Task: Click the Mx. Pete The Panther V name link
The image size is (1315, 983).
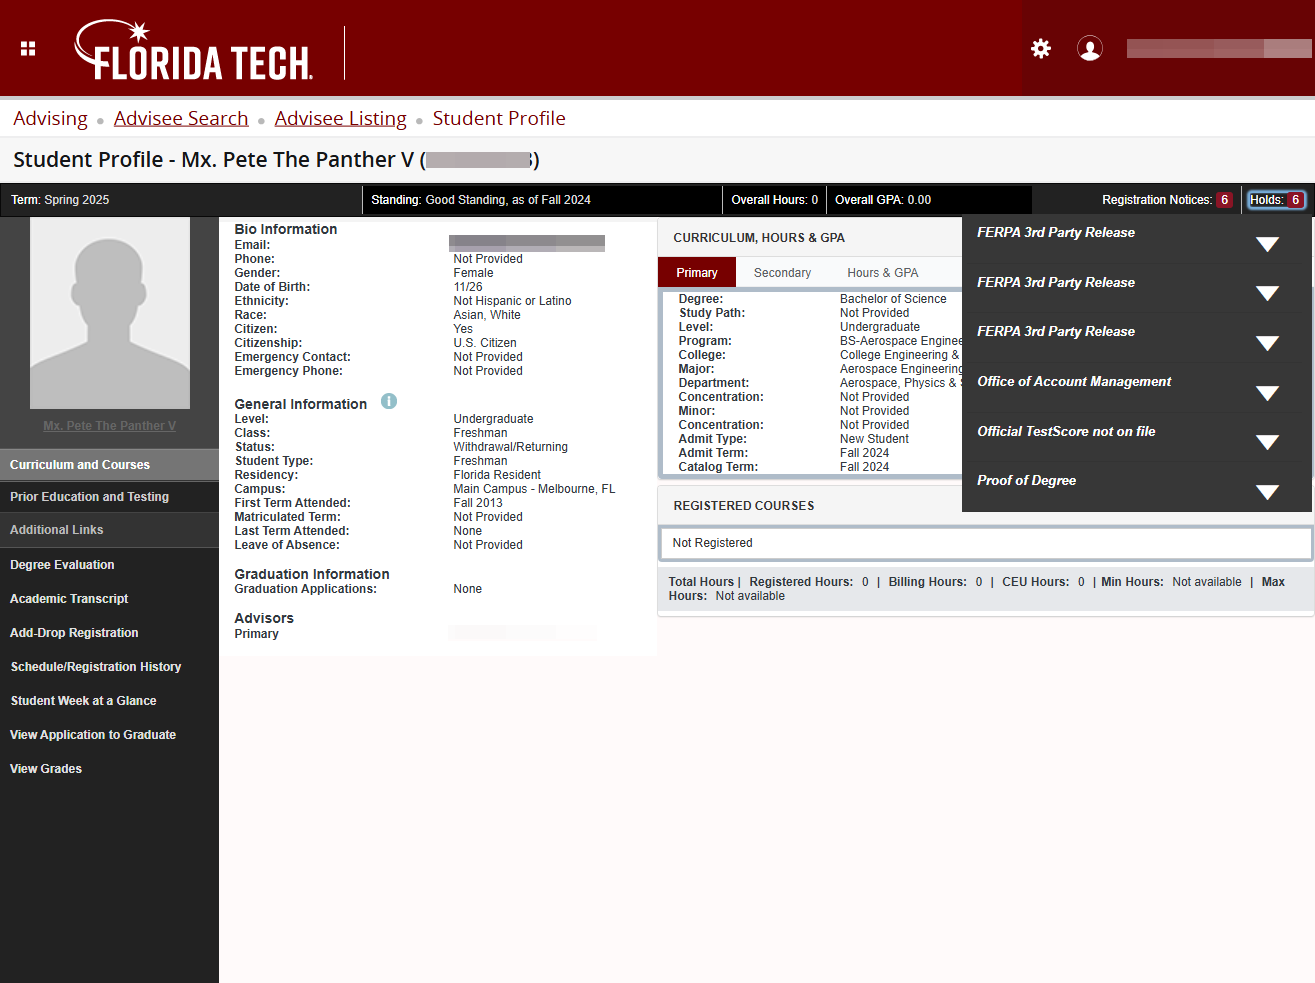Action: click(109, 426)
